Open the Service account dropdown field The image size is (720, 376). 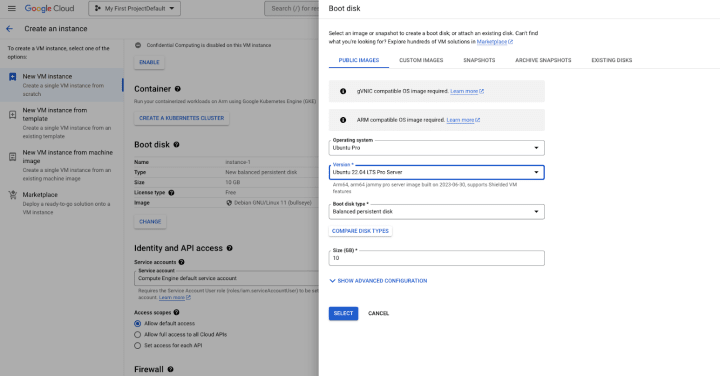pos(226,278)
